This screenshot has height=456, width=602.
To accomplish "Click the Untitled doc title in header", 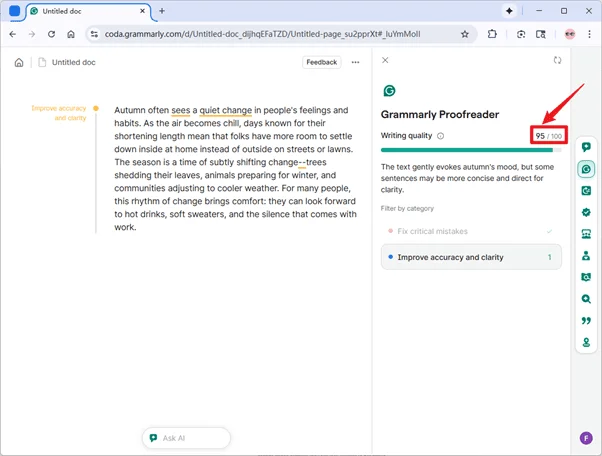I will click(73, 63).
